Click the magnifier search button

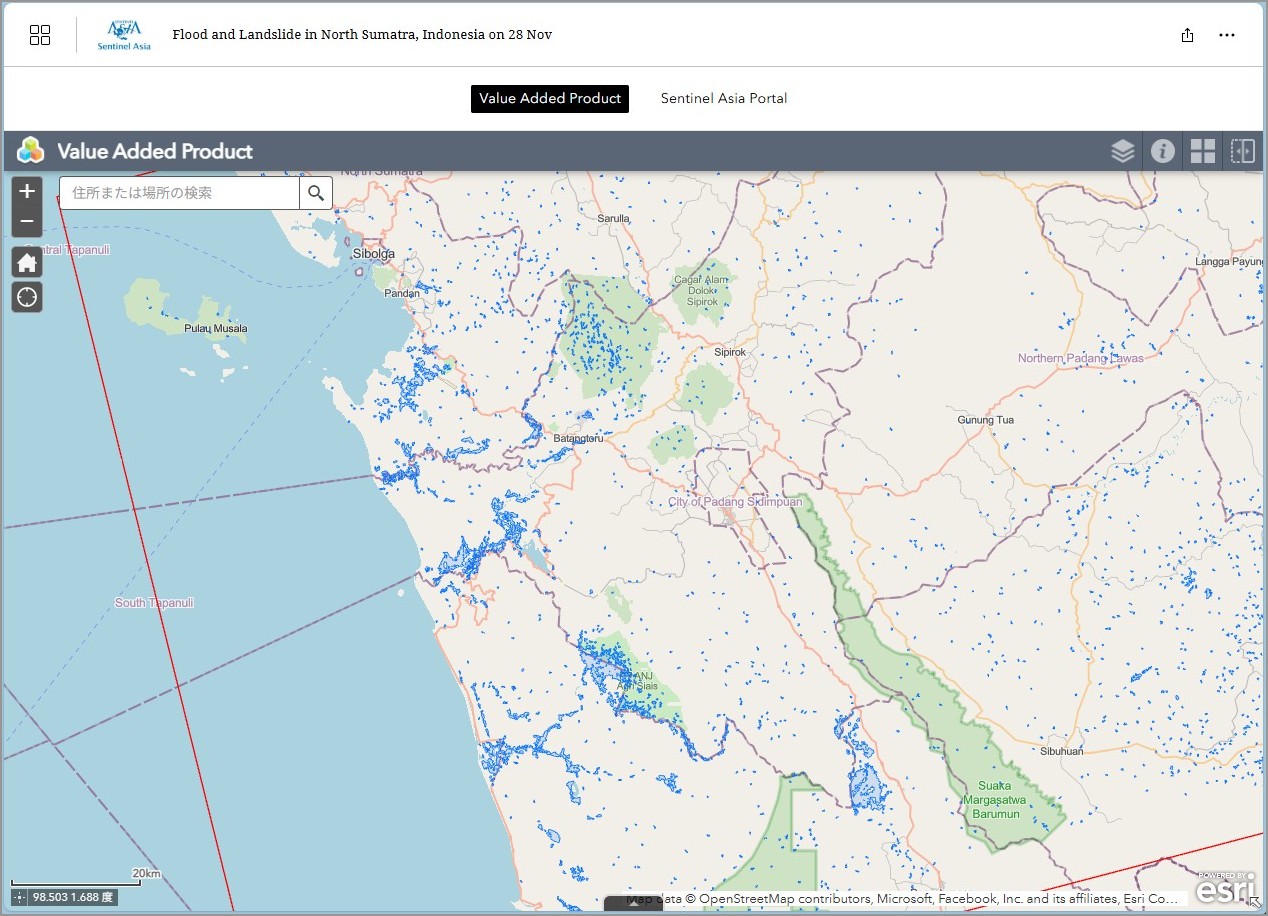(316, 193)
